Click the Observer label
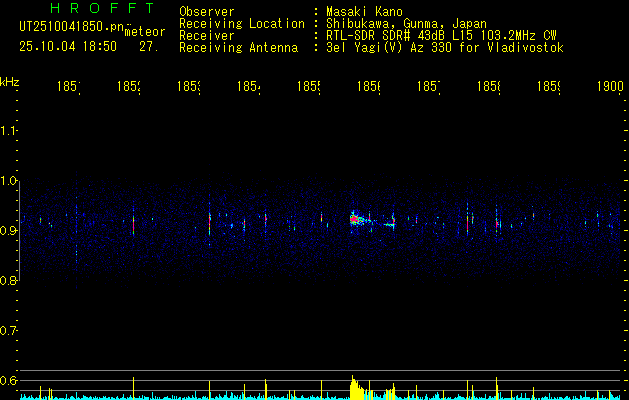The height and width of the screenshot is (400, 629). tap(207, 12)
